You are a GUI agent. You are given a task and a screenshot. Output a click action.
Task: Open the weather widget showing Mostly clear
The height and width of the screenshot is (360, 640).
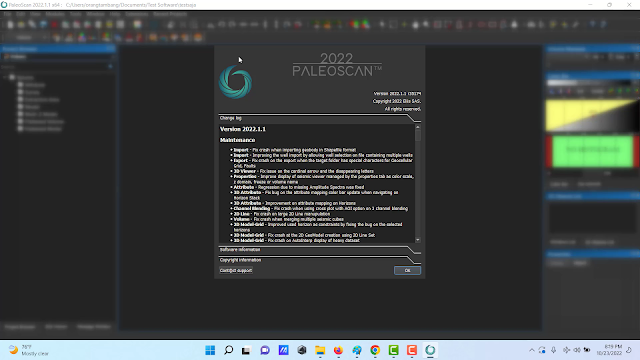tap(29, 350)
